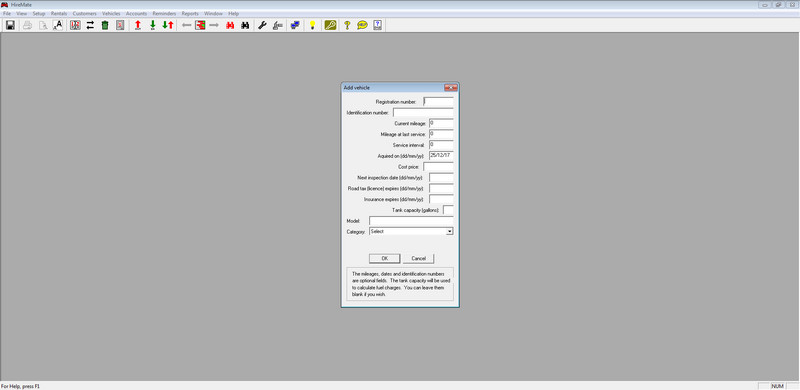800x390 pixels.
Task: Click the Acquired on date field
Action: tap(441, 156)
